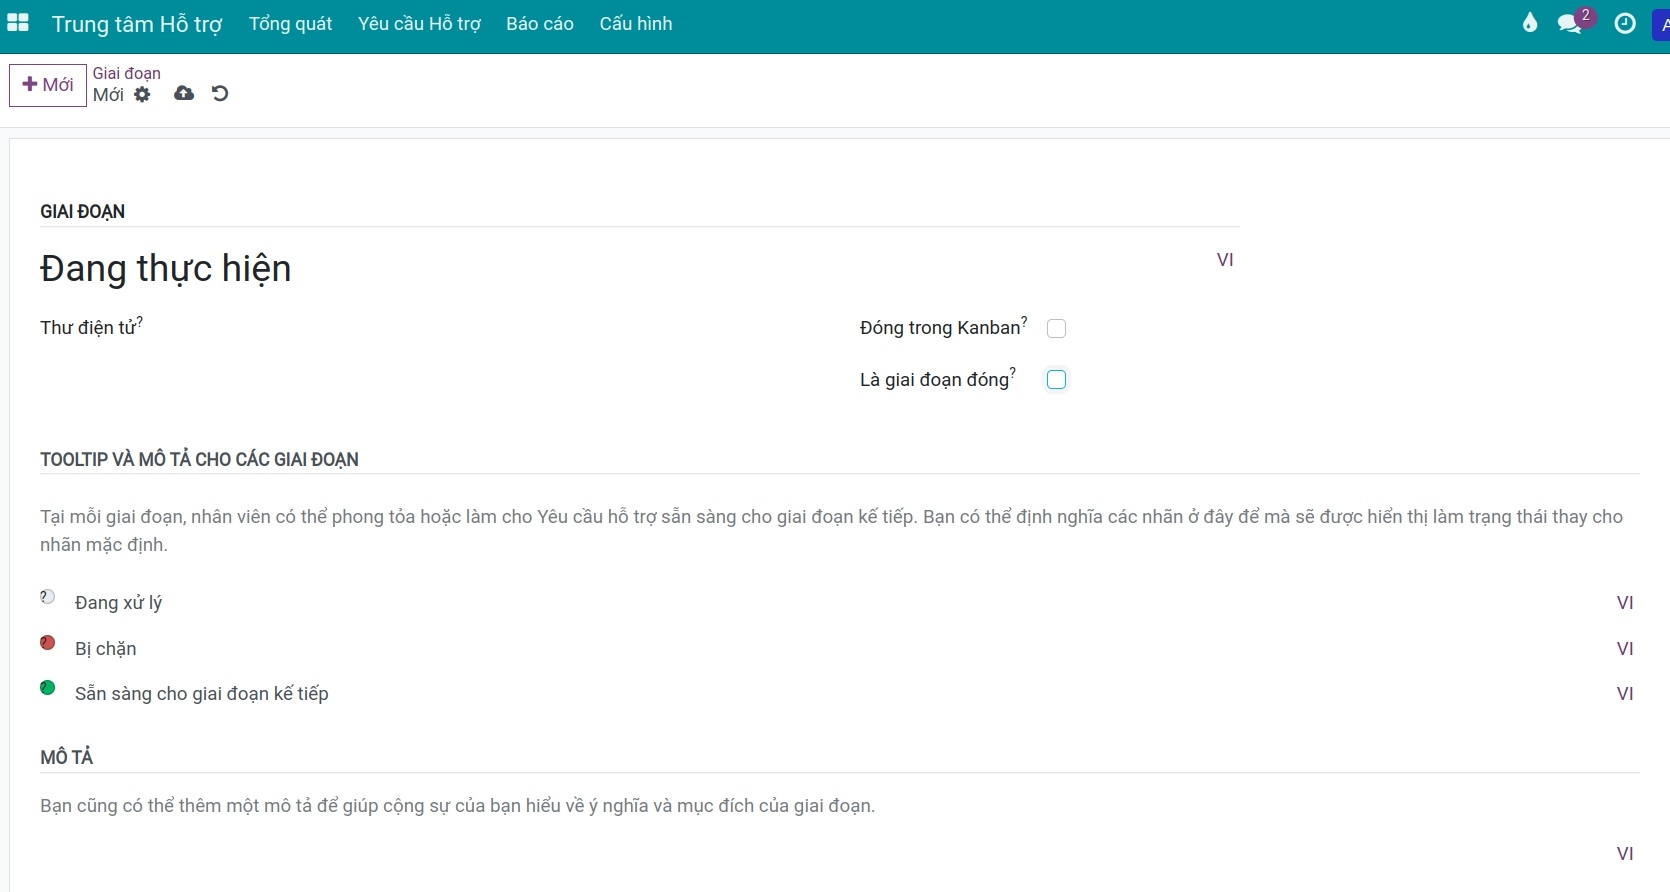Click VI translate button for Bị chặn

coord(1625,649)
